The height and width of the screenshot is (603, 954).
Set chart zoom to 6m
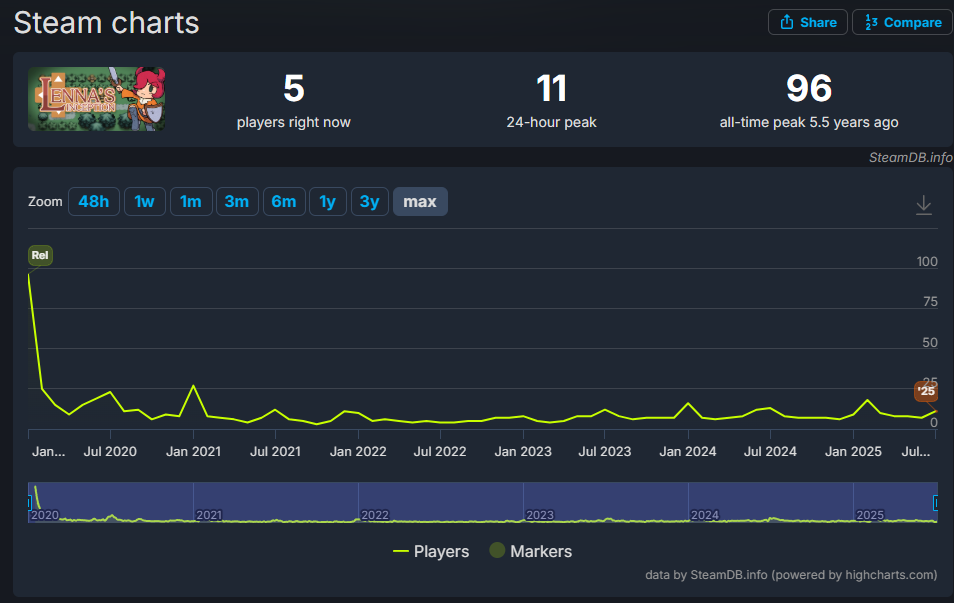284,201
